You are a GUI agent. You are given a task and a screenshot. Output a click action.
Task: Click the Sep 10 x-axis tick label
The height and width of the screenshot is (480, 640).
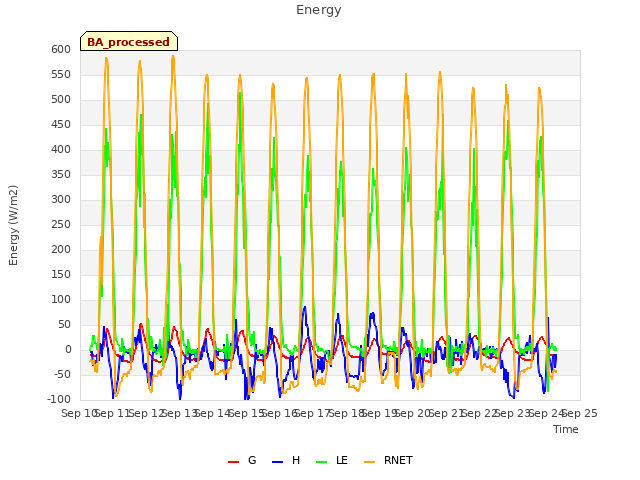[x=79, y=413]
